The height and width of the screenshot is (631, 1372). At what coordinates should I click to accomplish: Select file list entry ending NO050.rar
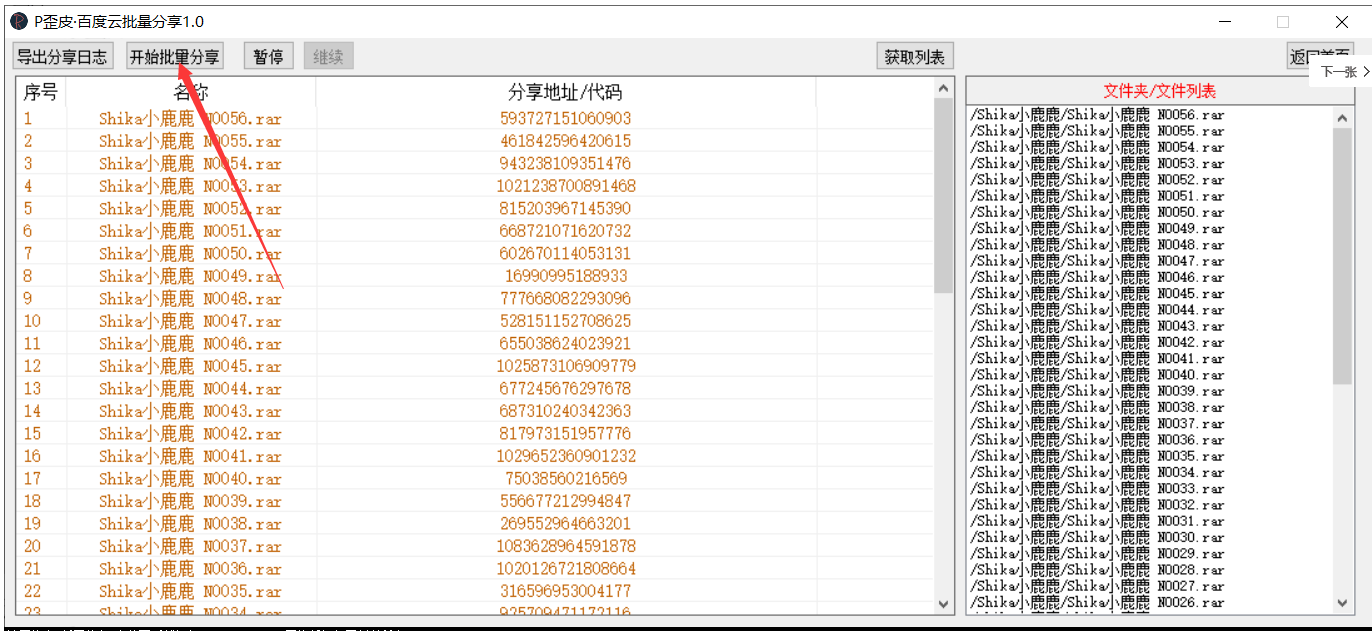click(1097, 212)
